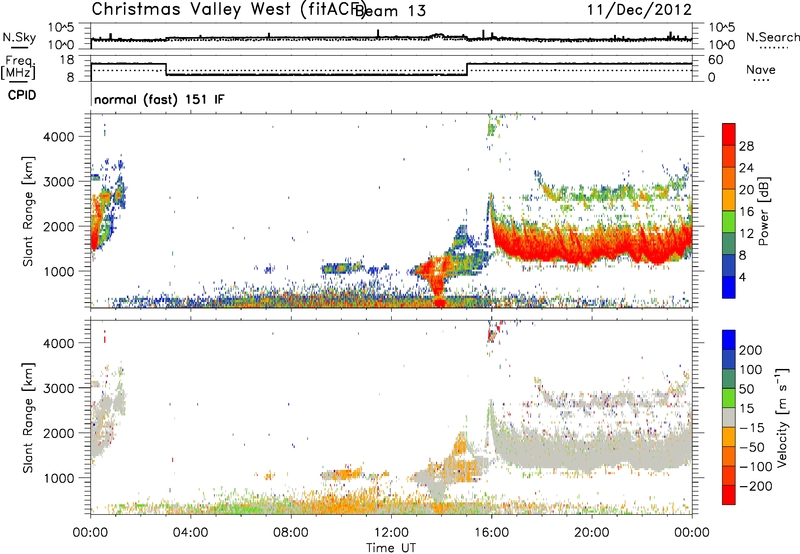Click the "Velocity [m s⁻¹]" colorbar title

tap(782, 417)
